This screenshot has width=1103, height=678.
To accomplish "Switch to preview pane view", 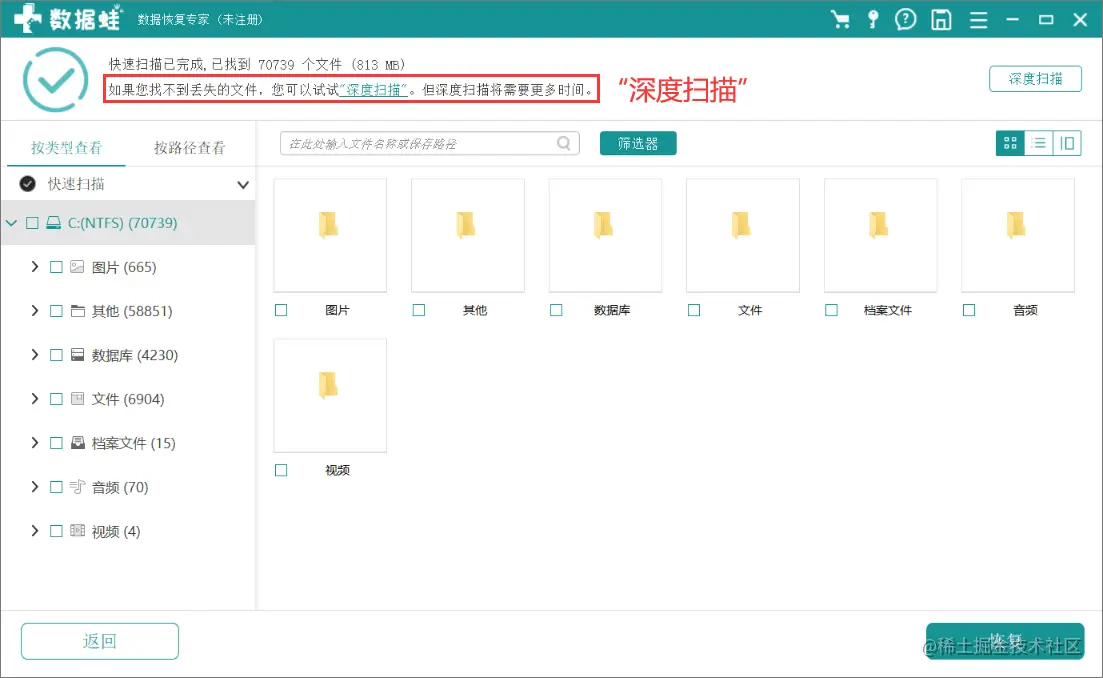I will click(1067, 143).
